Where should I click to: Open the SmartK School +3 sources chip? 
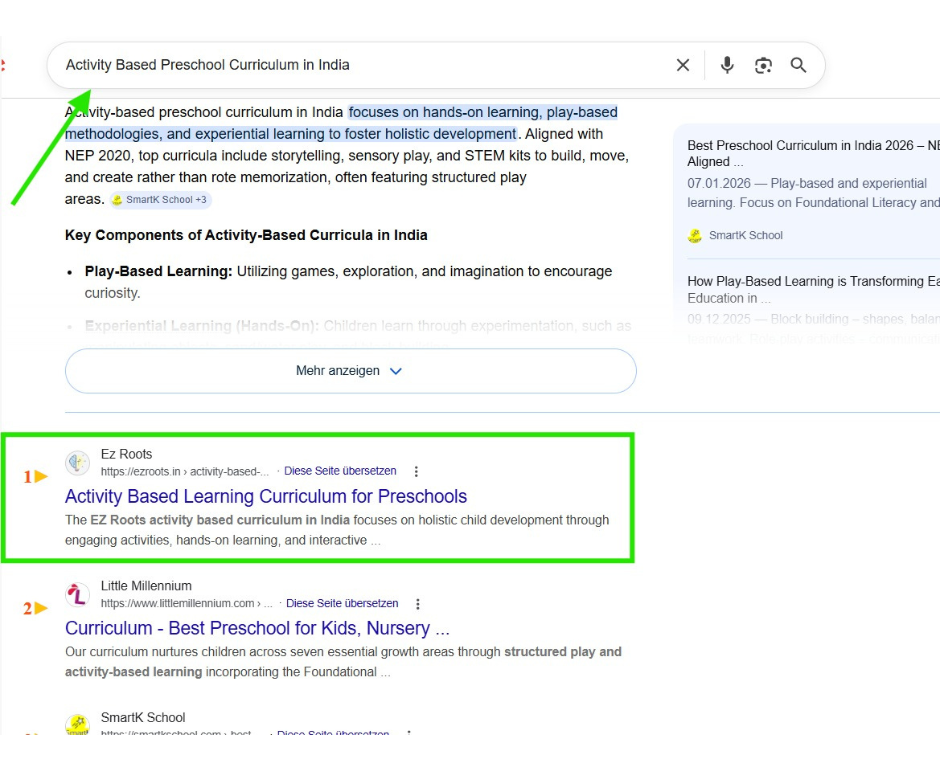[x=160, y=200]
